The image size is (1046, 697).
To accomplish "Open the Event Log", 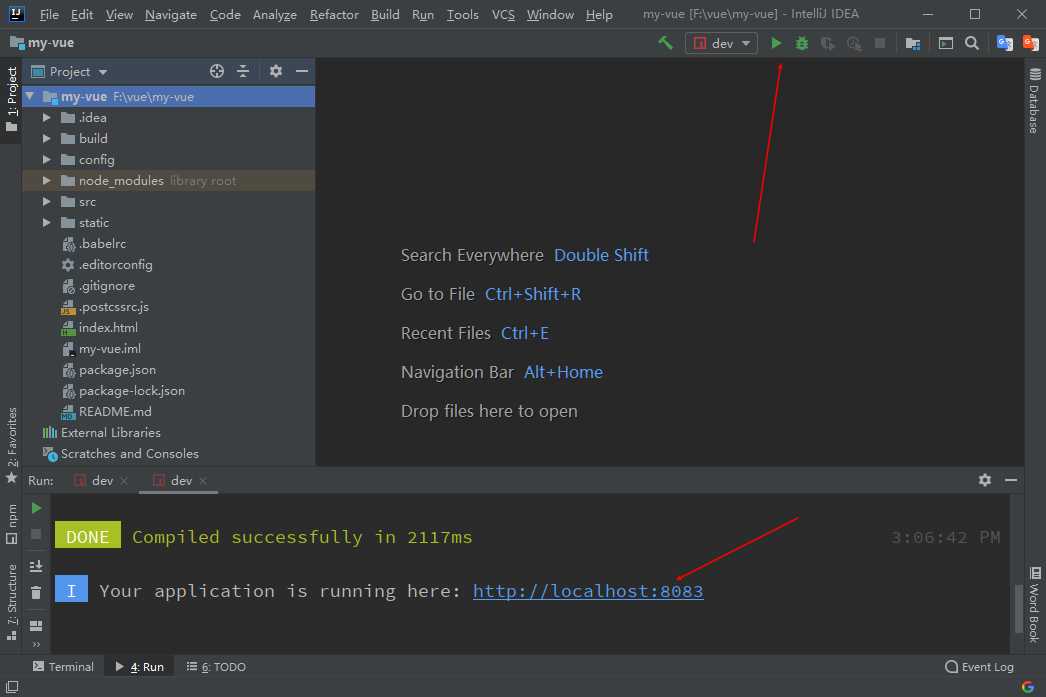I will pyautogui.click(x=979, y=667).
